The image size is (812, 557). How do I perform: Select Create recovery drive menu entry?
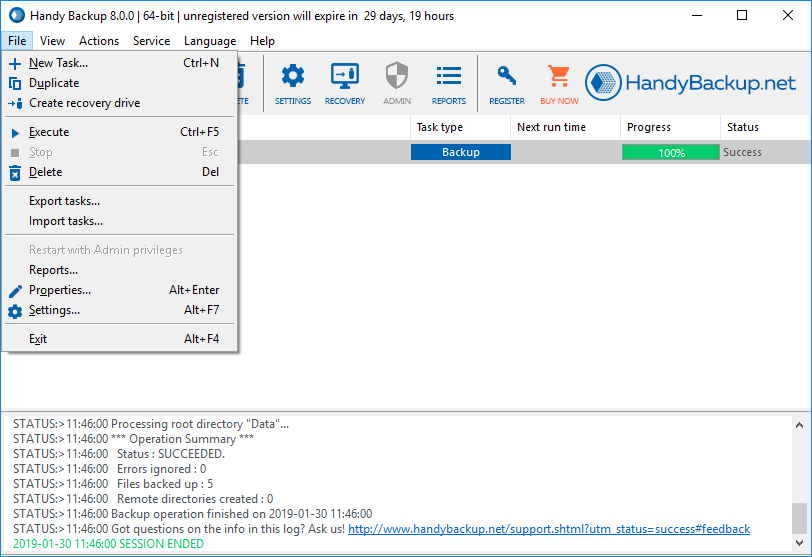(84, 103)
